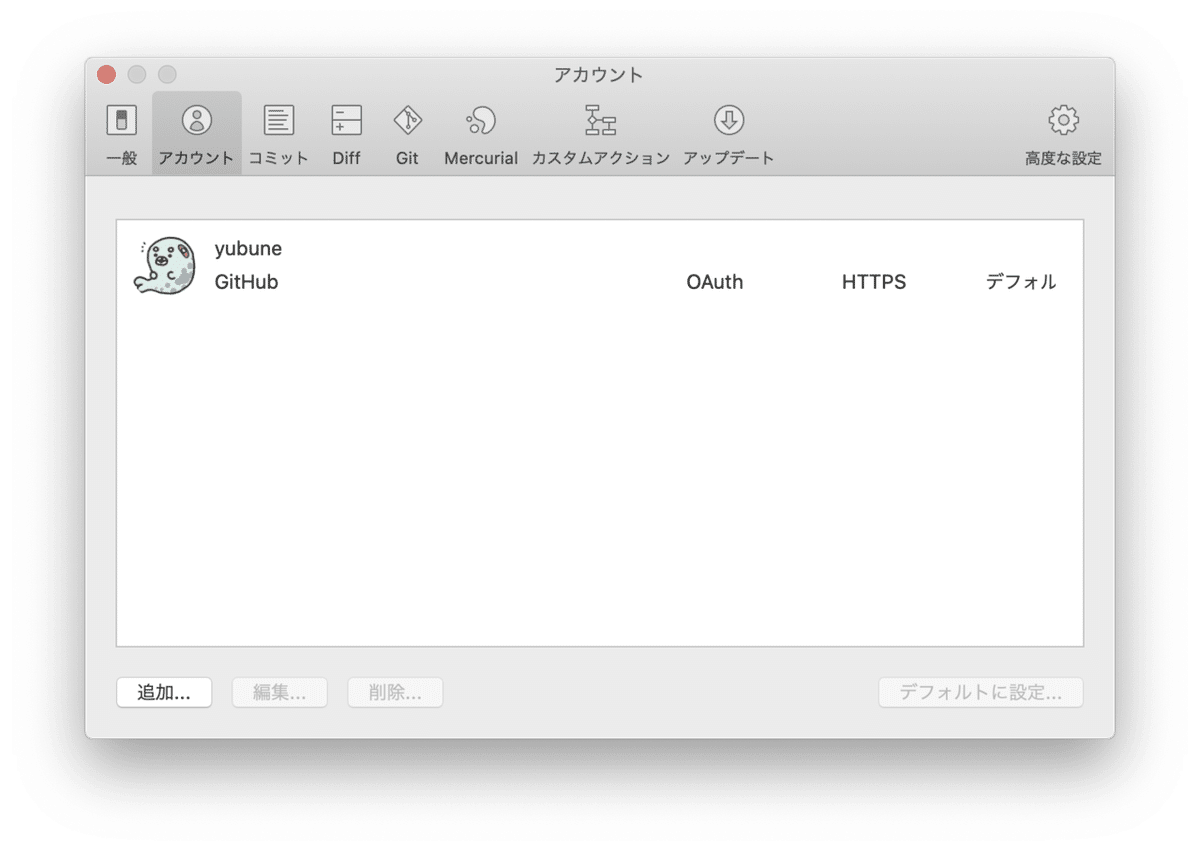Switch to the アカウント (Accounts) tab

click(x=195, y=133)
